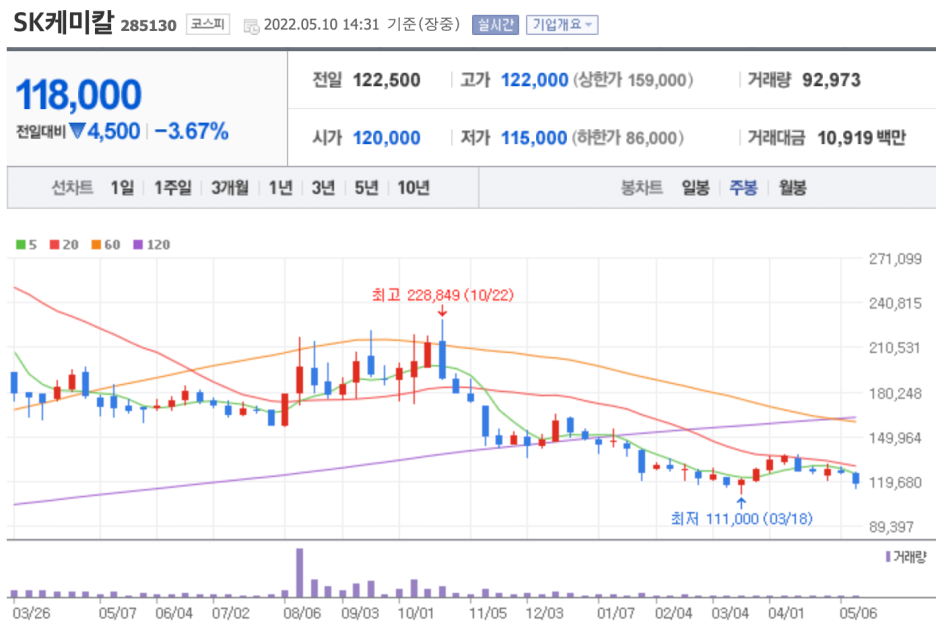This screenshot has width=936, height=636.
Task: Click the down triangle next to 4,500
Action: pos(78,131)
